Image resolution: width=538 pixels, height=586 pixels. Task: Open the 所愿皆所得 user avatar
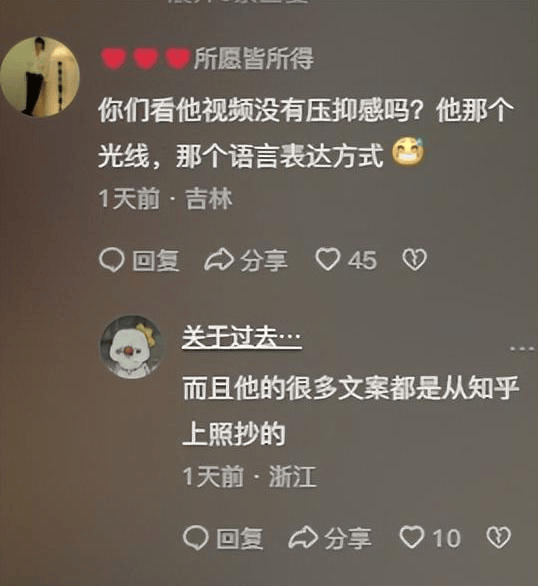click(40, 77)
